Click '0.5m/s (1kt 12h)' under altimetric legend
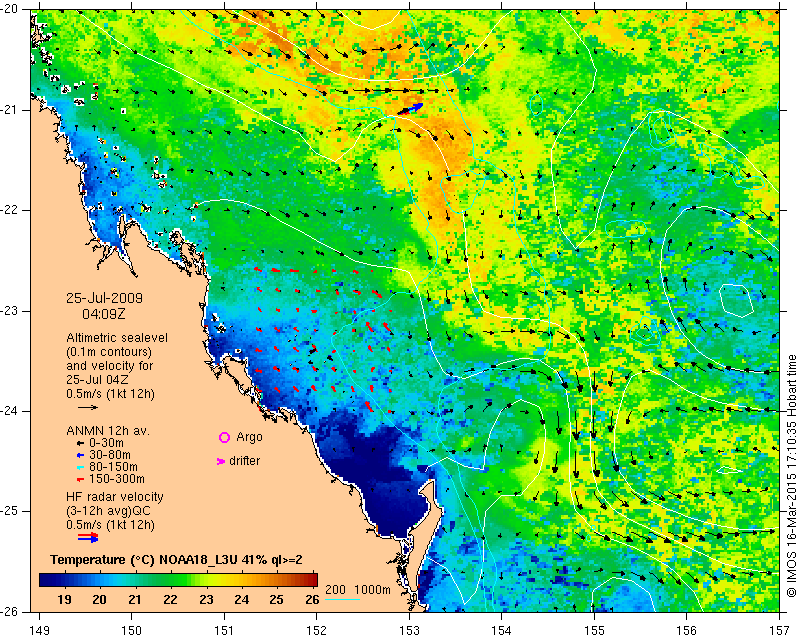 click(x=110, y=393)
